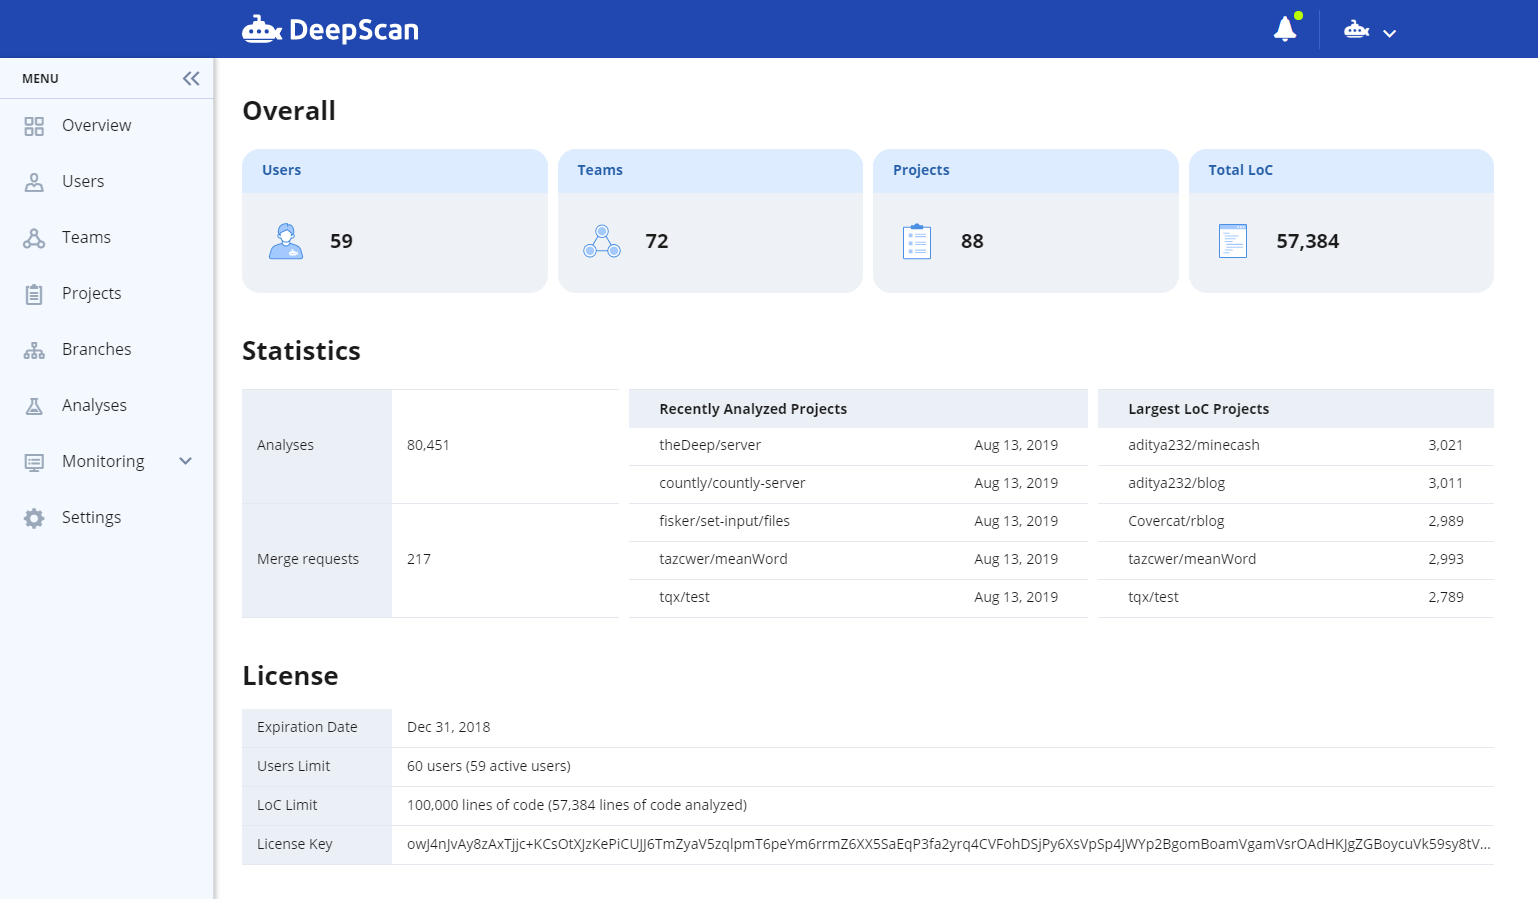Click the 100,000 lines of code limit
Screen dimensions: 1538x899
(x=577, y=805)
